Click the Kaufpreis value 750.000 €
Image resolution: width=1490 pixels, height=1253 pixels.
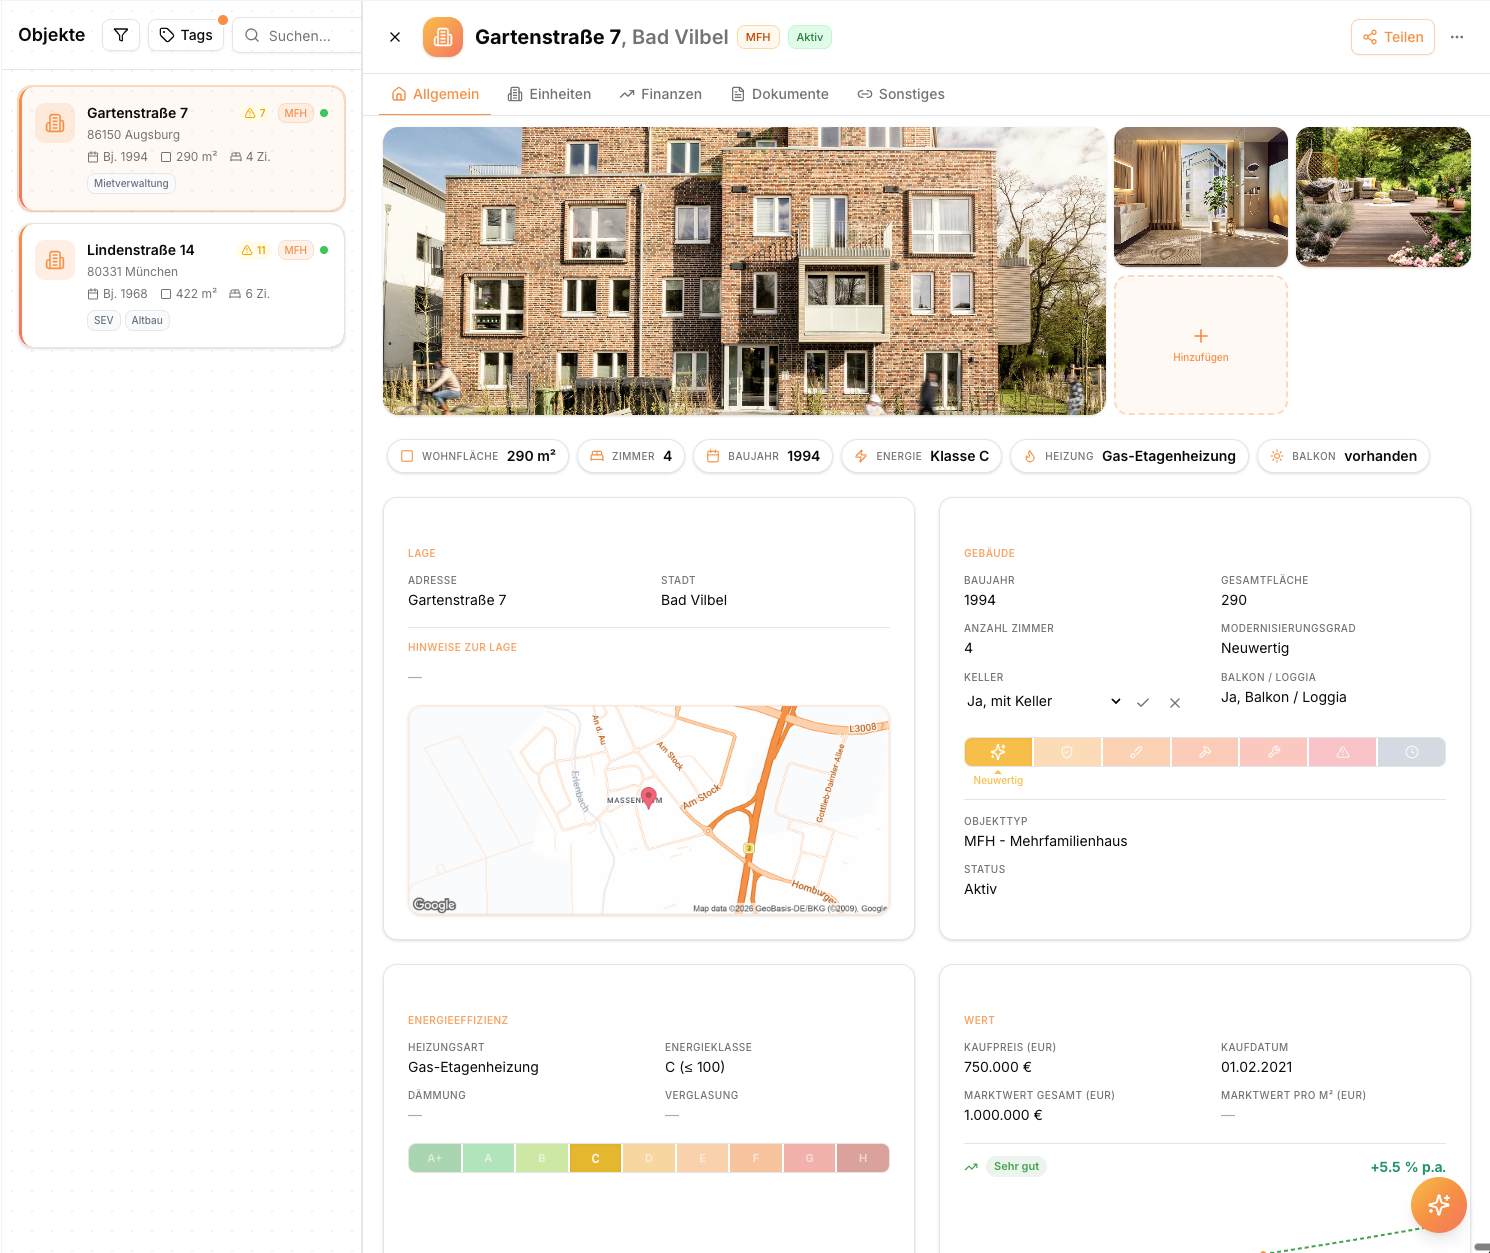(x=998, y=1067)
